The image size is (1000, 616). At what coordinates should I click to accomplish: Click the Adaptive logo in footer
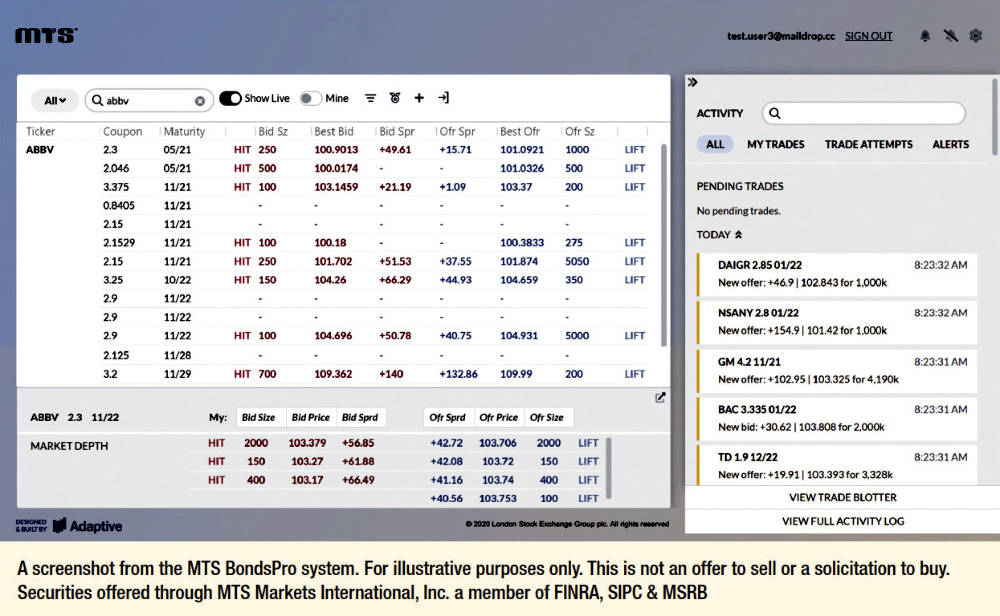pyautogui.click(x=87, y=526)
